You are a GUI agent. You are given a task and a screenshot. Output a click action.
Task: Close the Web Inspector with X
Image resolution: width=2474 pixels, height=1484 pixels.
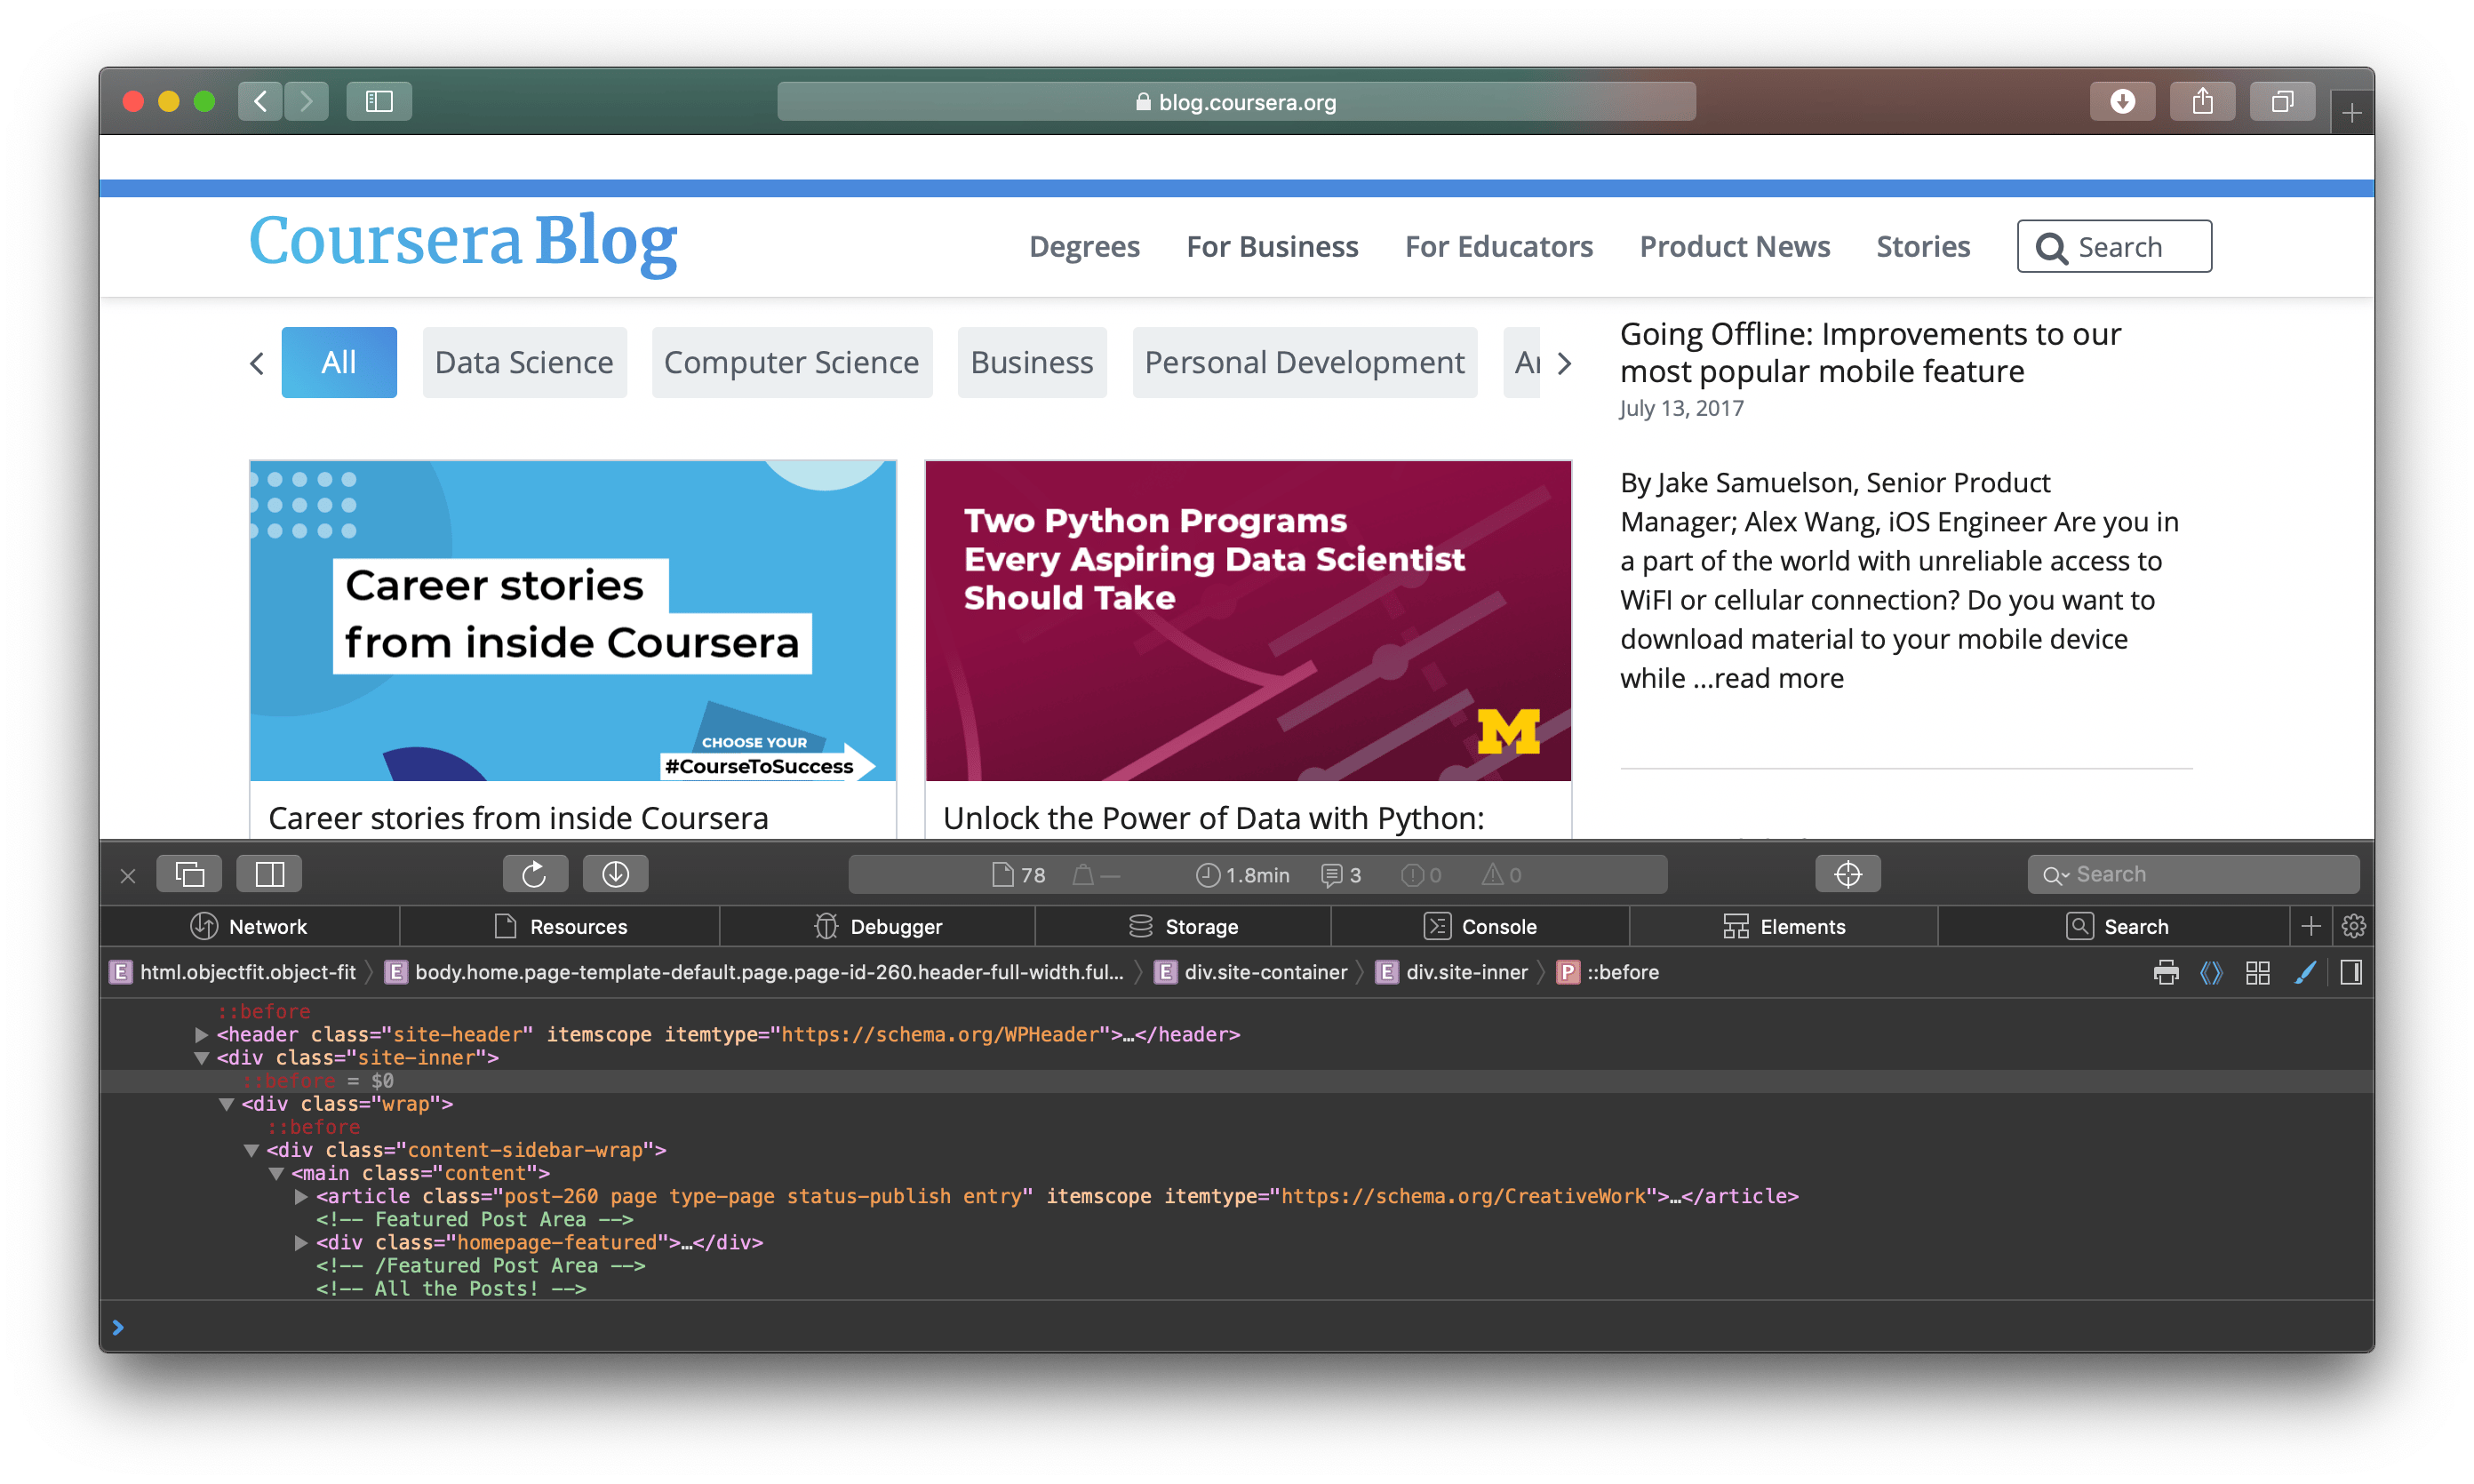pos(128,876)
